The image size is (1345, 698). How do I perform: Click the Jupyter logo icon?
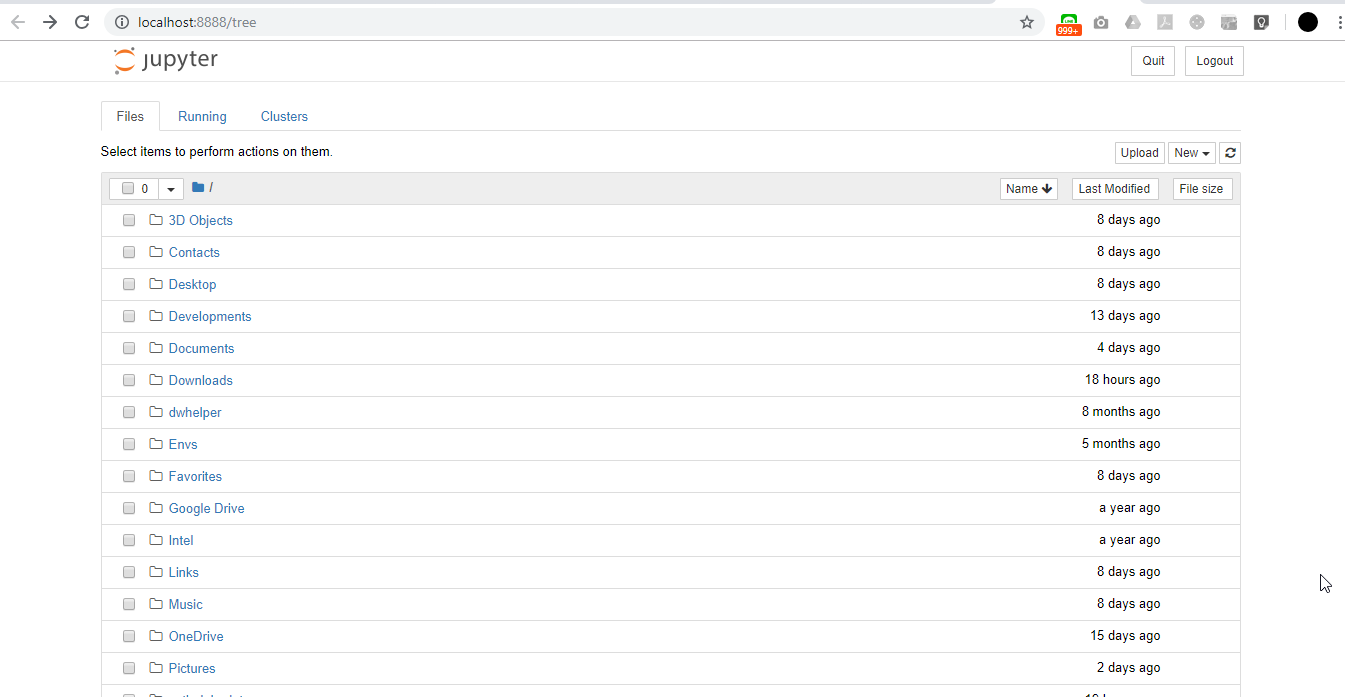(125, 60)
